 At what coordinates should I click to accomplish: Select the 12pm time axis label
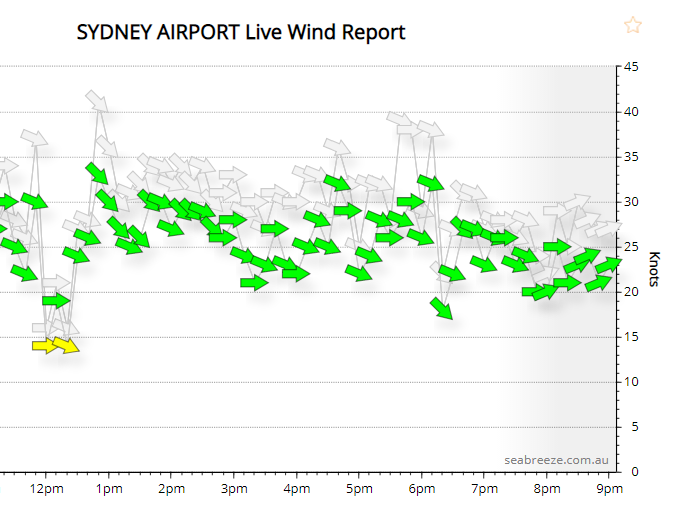point(46,489)
